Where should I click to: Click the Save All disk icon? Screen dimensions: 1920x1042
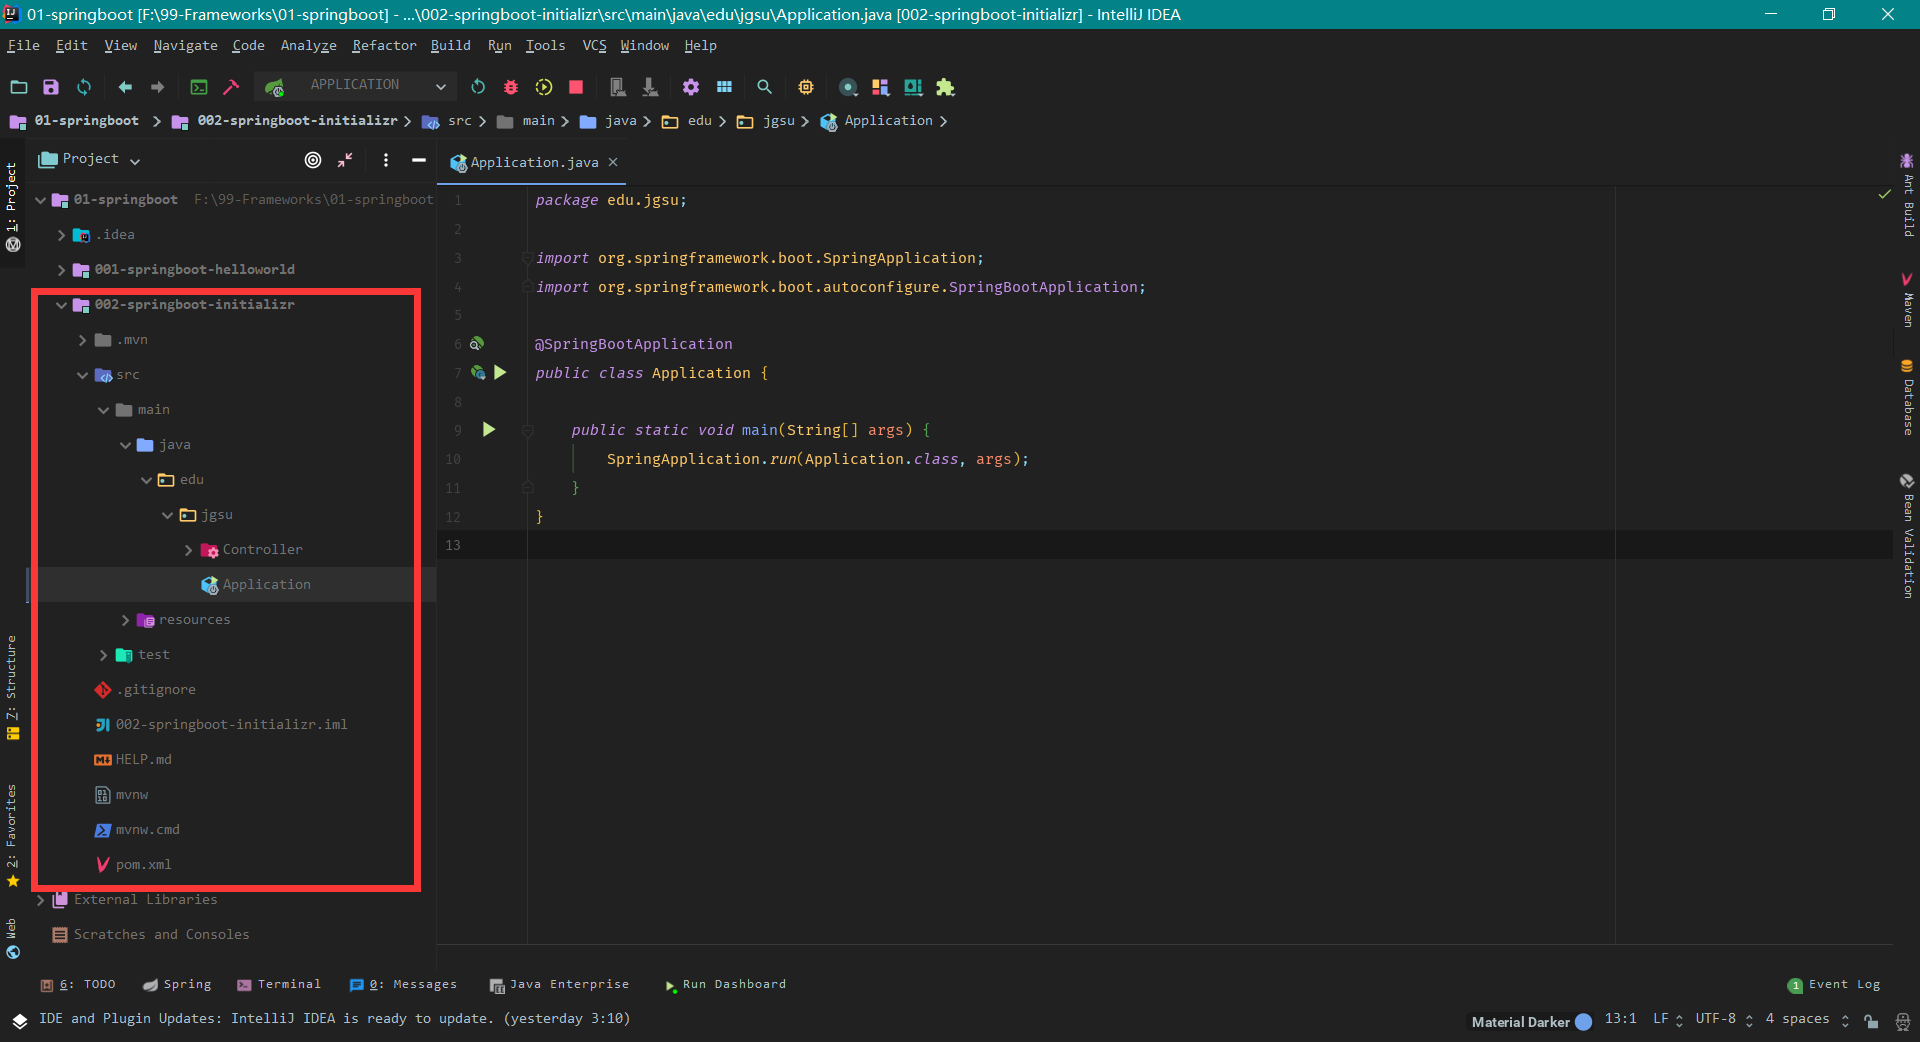tap(51, 87)
